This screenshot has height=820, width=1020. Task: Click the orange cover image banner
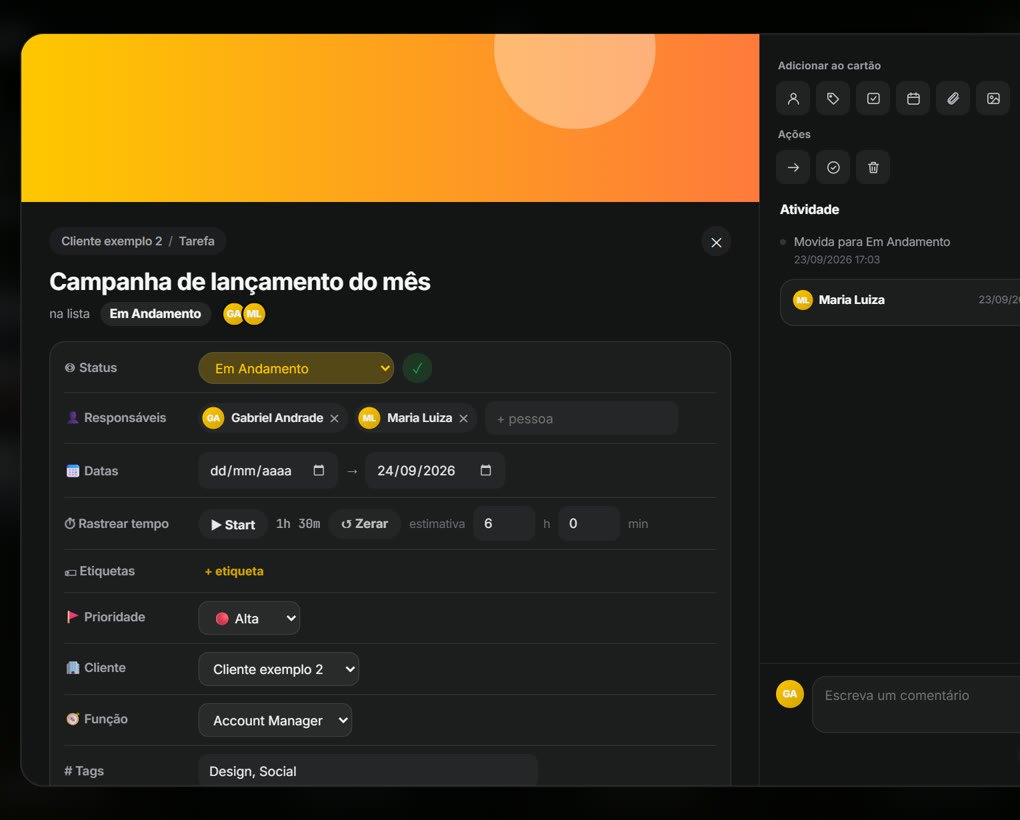click(x=390, y=118)
